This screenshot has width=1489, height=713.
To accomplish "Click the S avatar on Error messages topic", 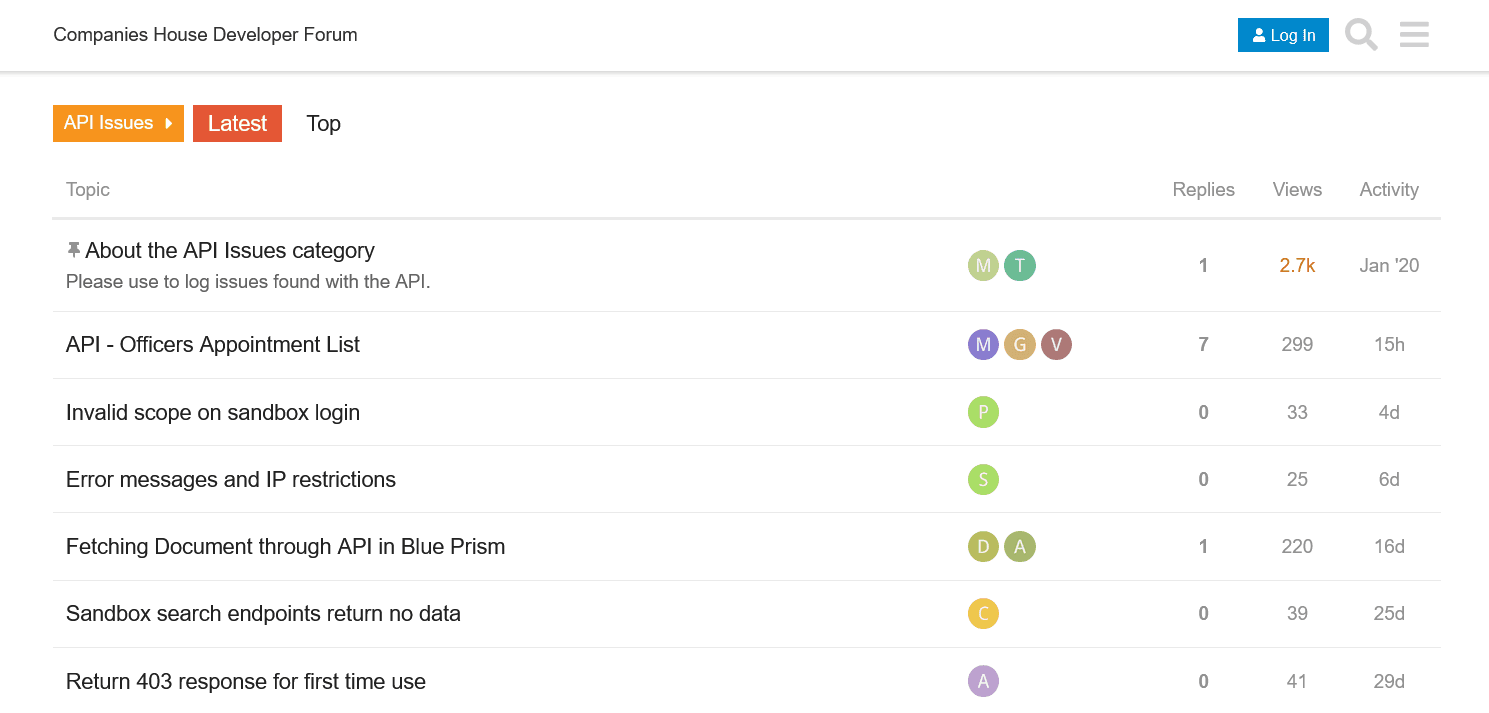I will tap(983, 480).
